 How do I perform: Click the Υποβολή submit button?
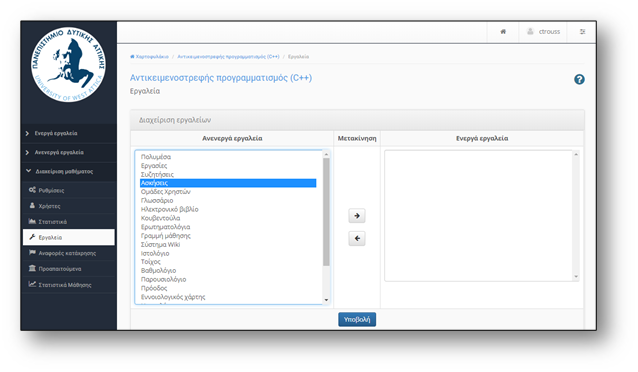(x=357, y=319)
